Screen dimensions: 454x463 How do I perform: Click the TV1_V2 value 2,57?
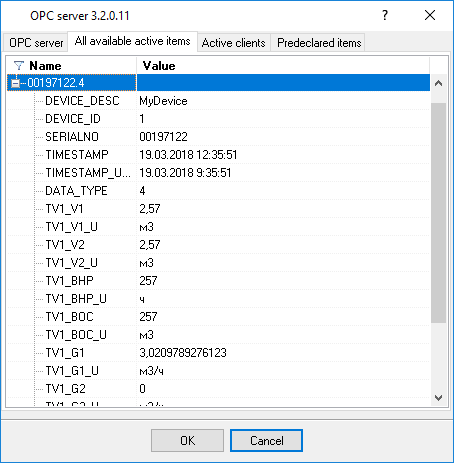point(150,245)
